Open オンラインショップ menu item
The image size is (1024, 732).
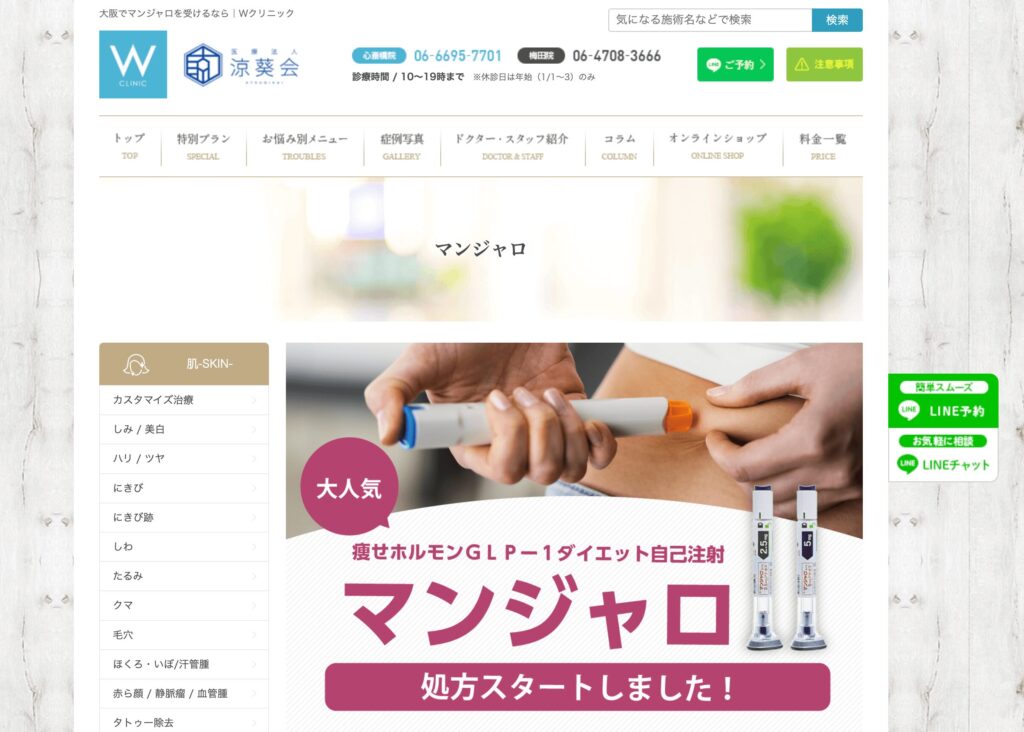click(x=718, y=146)
